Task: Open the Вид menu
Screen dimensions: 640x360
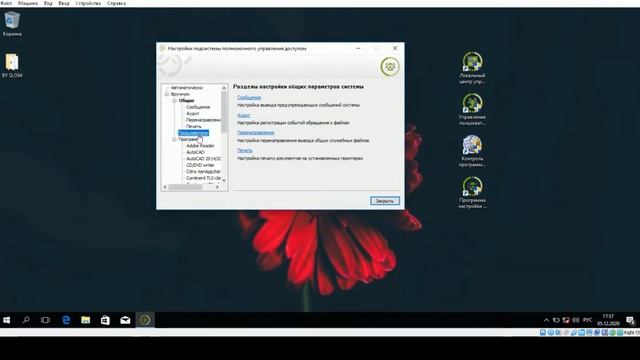Action: tap(48, 3)
